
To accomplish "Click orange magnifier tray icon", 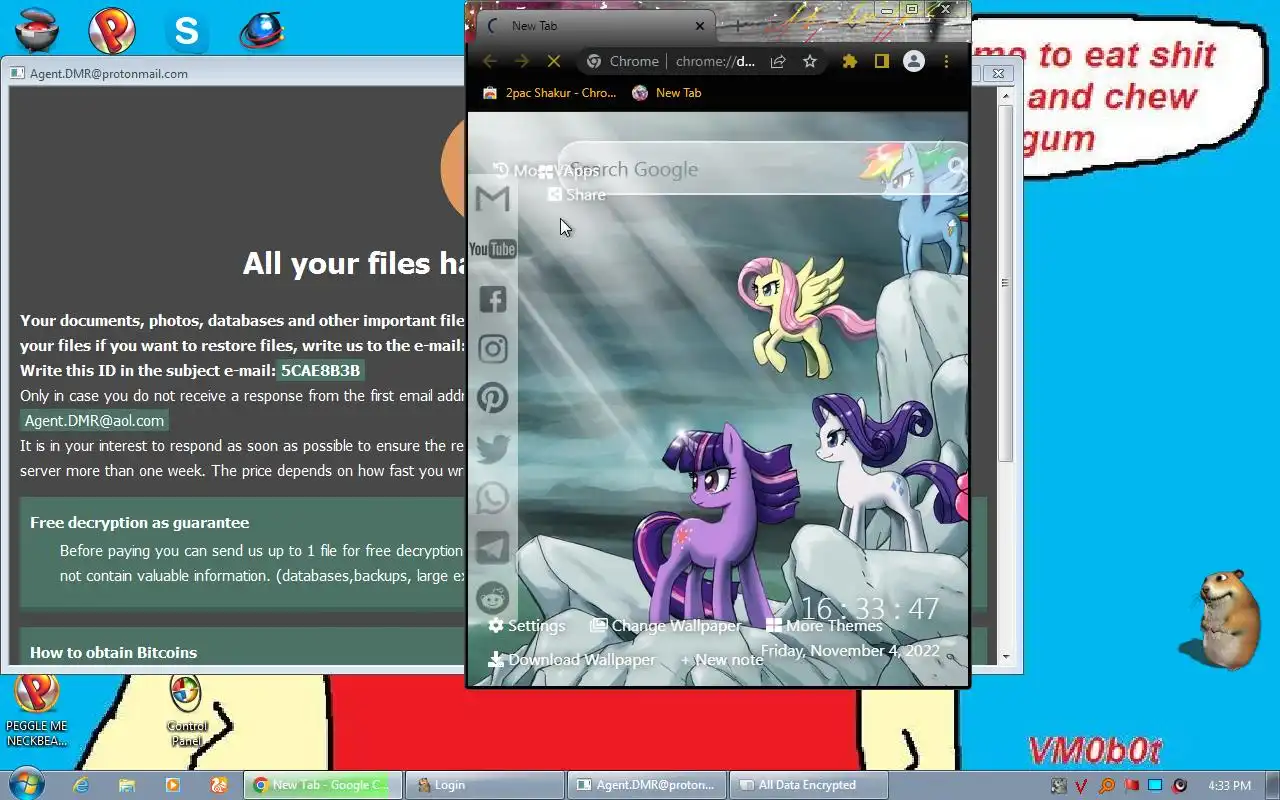I will click(1107, 785).
